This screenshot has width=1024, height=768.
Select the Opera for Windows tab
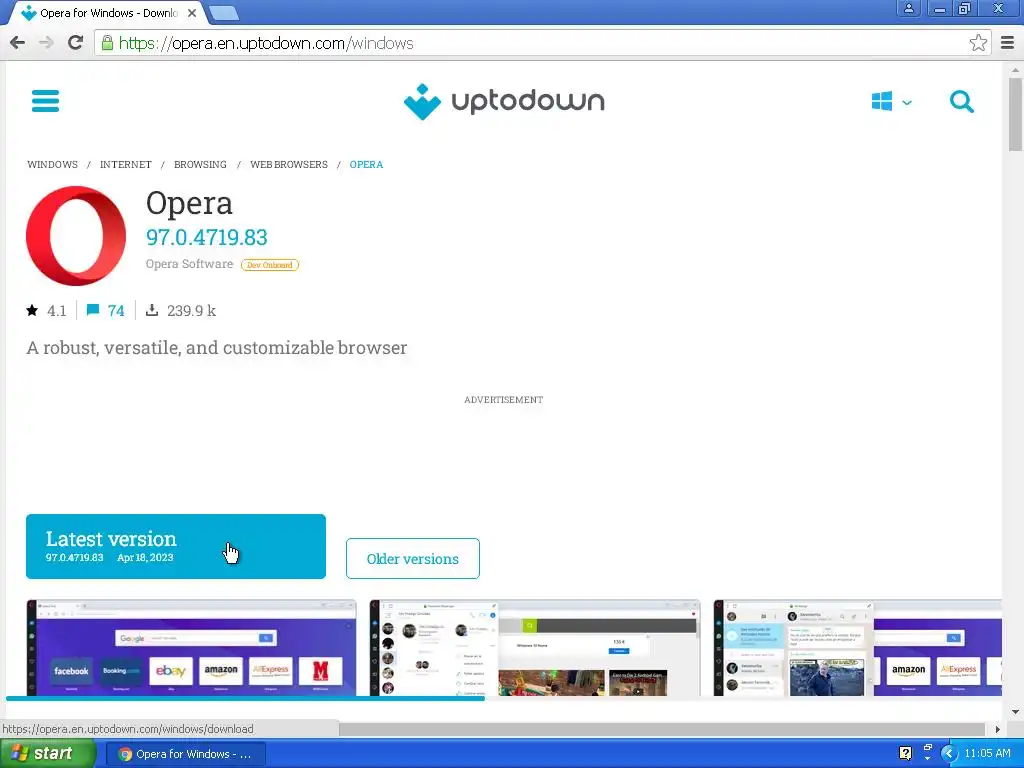[x=108, y=13]
